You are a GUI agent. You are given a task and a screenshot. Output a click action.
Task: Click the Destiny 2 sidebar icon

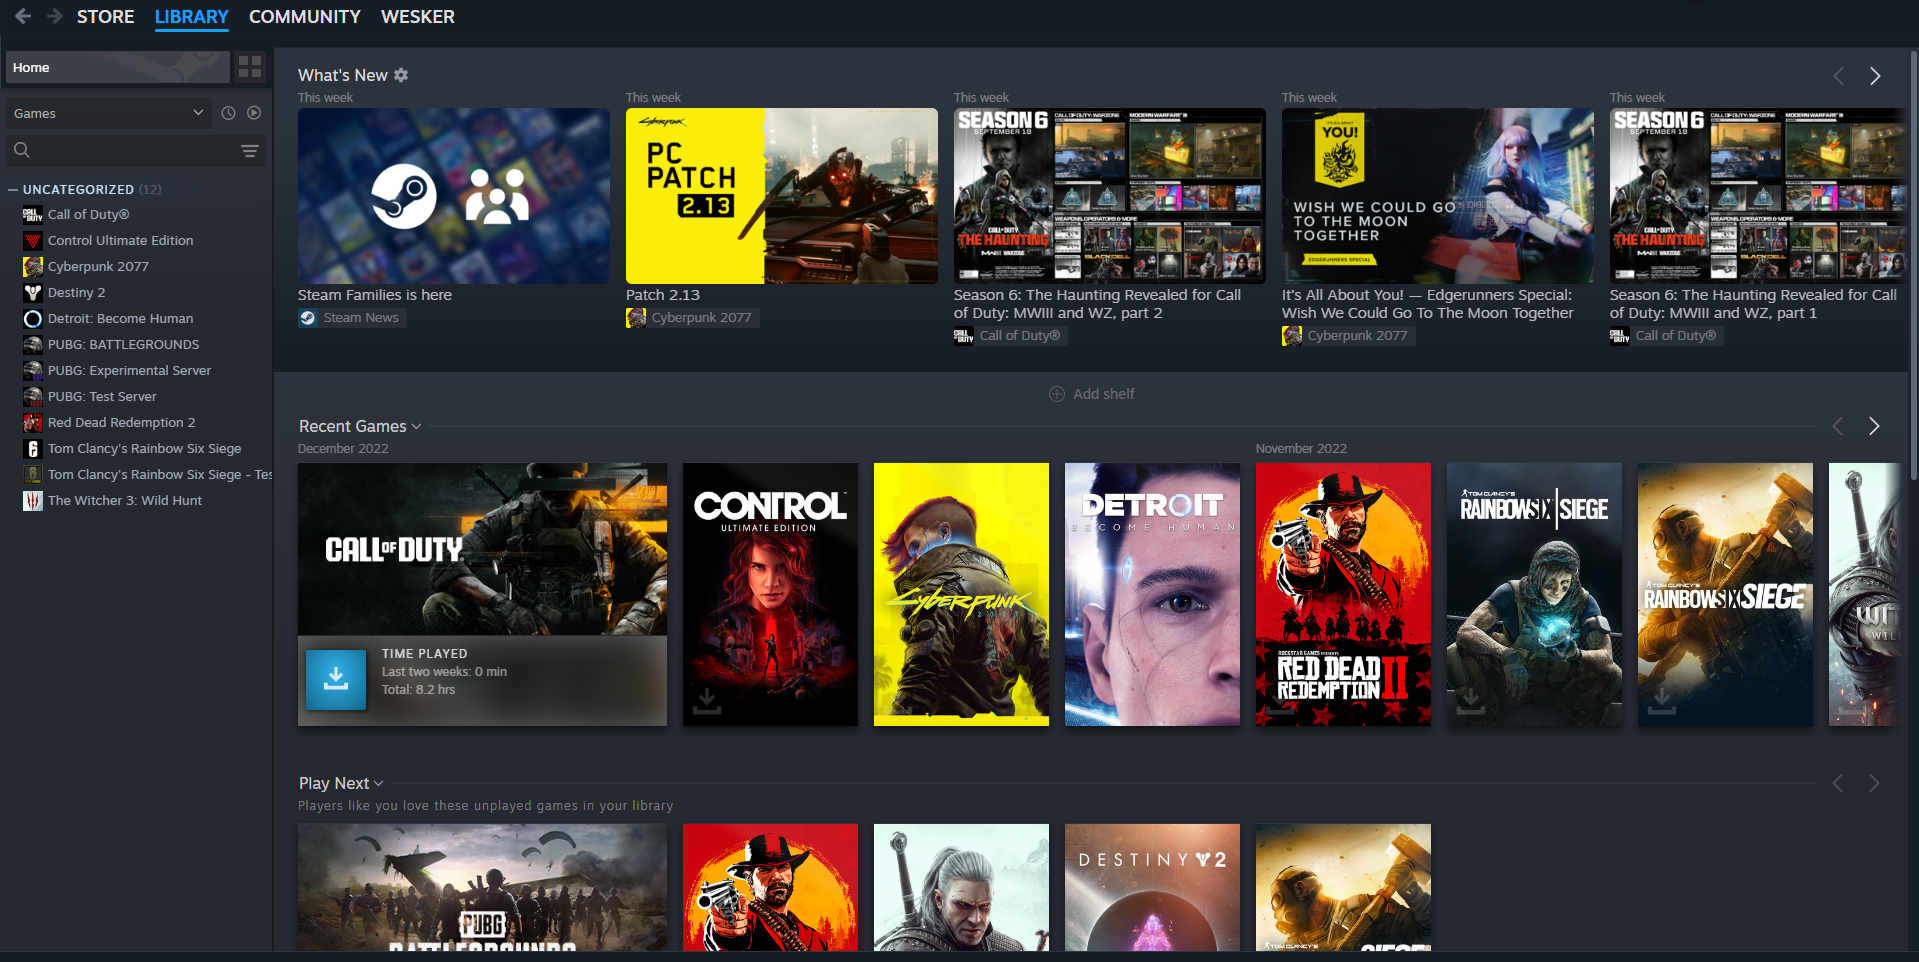point(33,292)
